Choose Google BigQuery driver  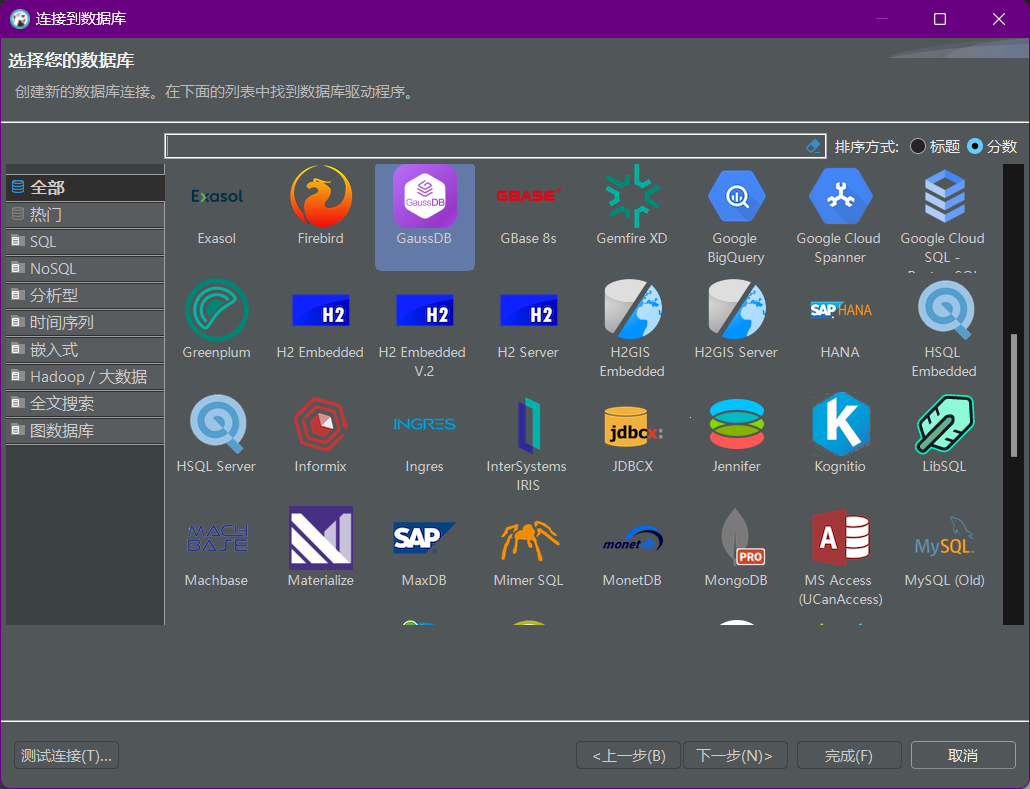(x=736, y=215)
